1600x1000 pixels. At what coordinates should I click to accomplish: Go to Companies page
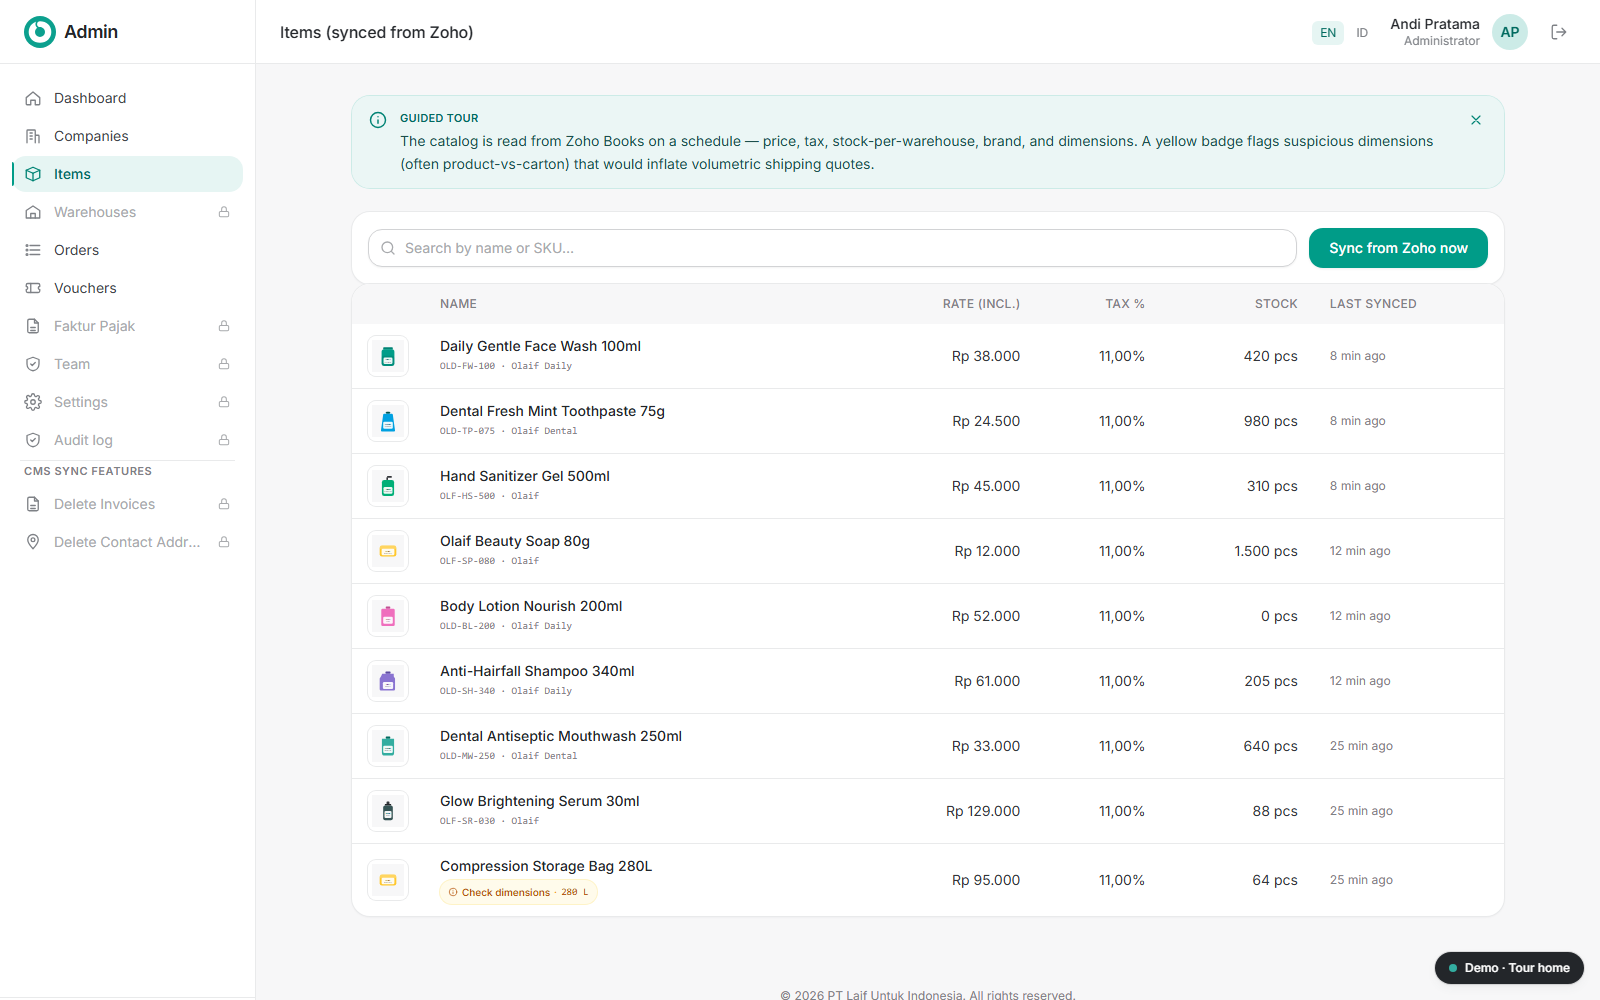[x=128, y=136]
